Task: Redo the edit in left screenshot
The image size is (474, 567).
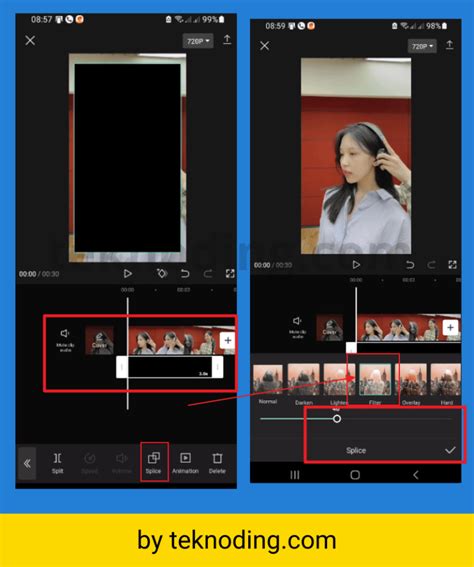Action: click(208, 274)
